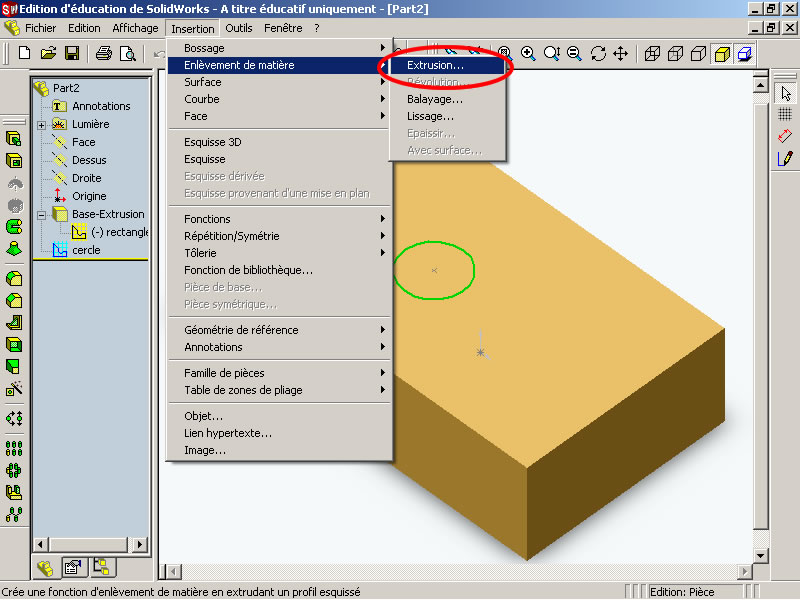The height and width of the screenshot is (600, 800).
Task: Click the Select arrow tool
Action: point(785,93)
